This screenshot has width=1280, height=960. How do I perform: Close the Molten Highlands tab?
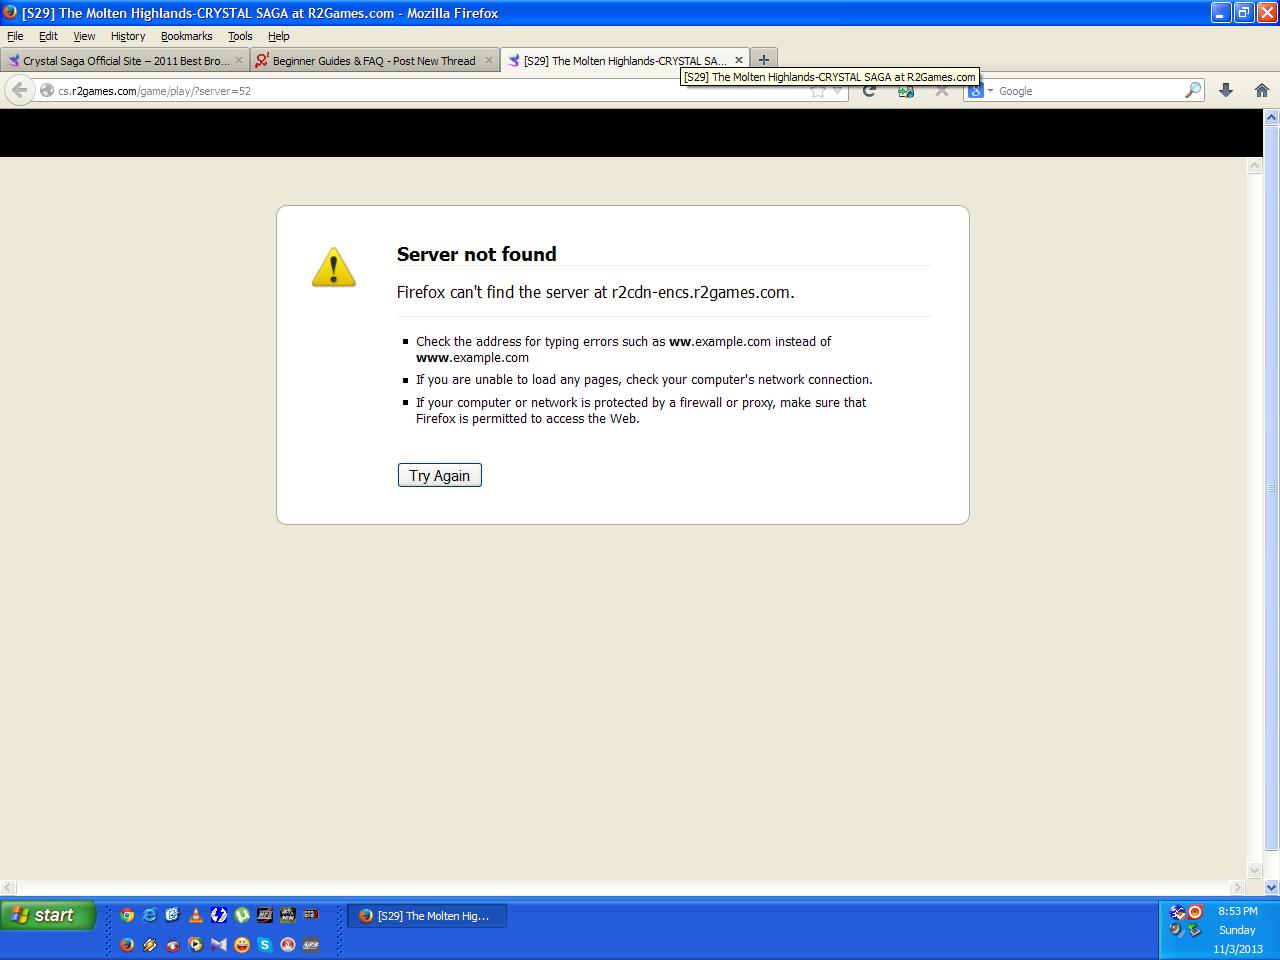[739, 60]
